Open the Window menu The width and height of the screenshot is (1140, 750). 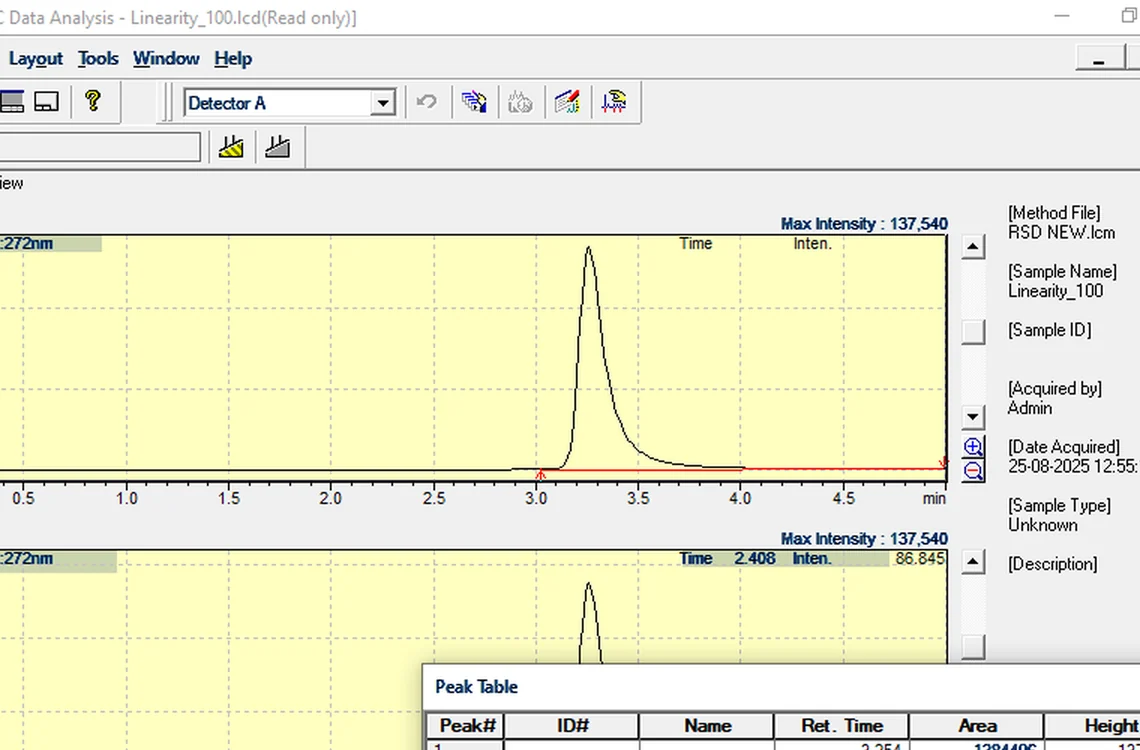[x=166, y=58]
